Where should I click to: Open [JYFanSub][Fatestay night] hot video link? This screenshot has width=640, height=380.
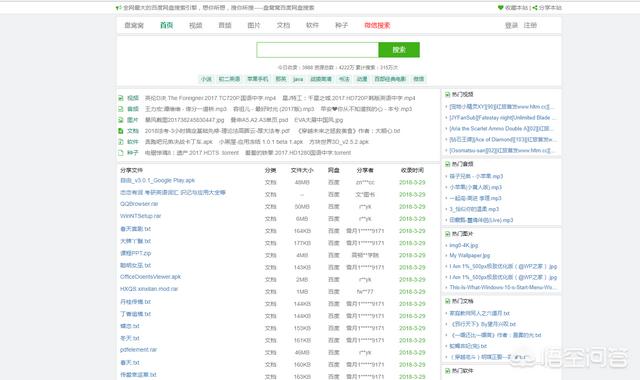click(502, 118)
